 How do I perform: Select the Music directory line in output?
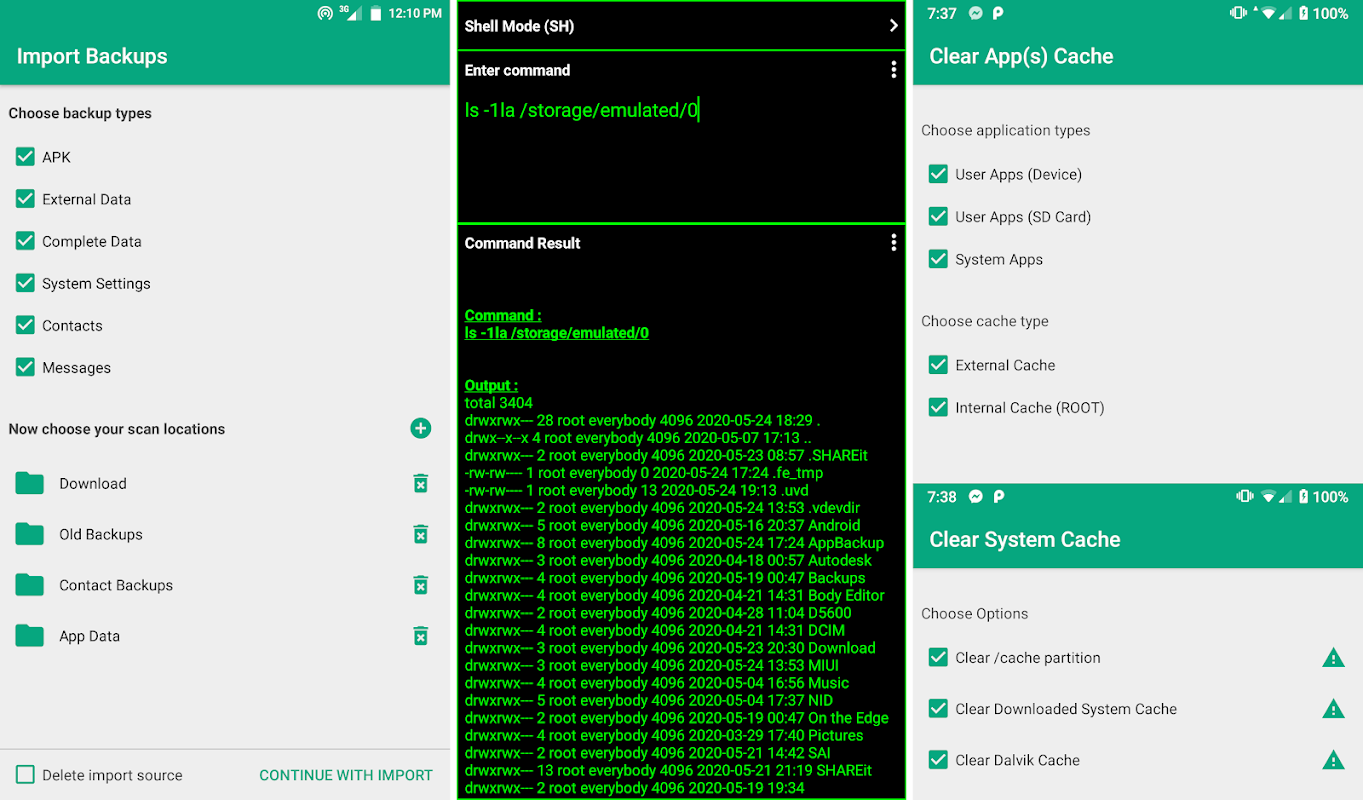tap(657, 683)
